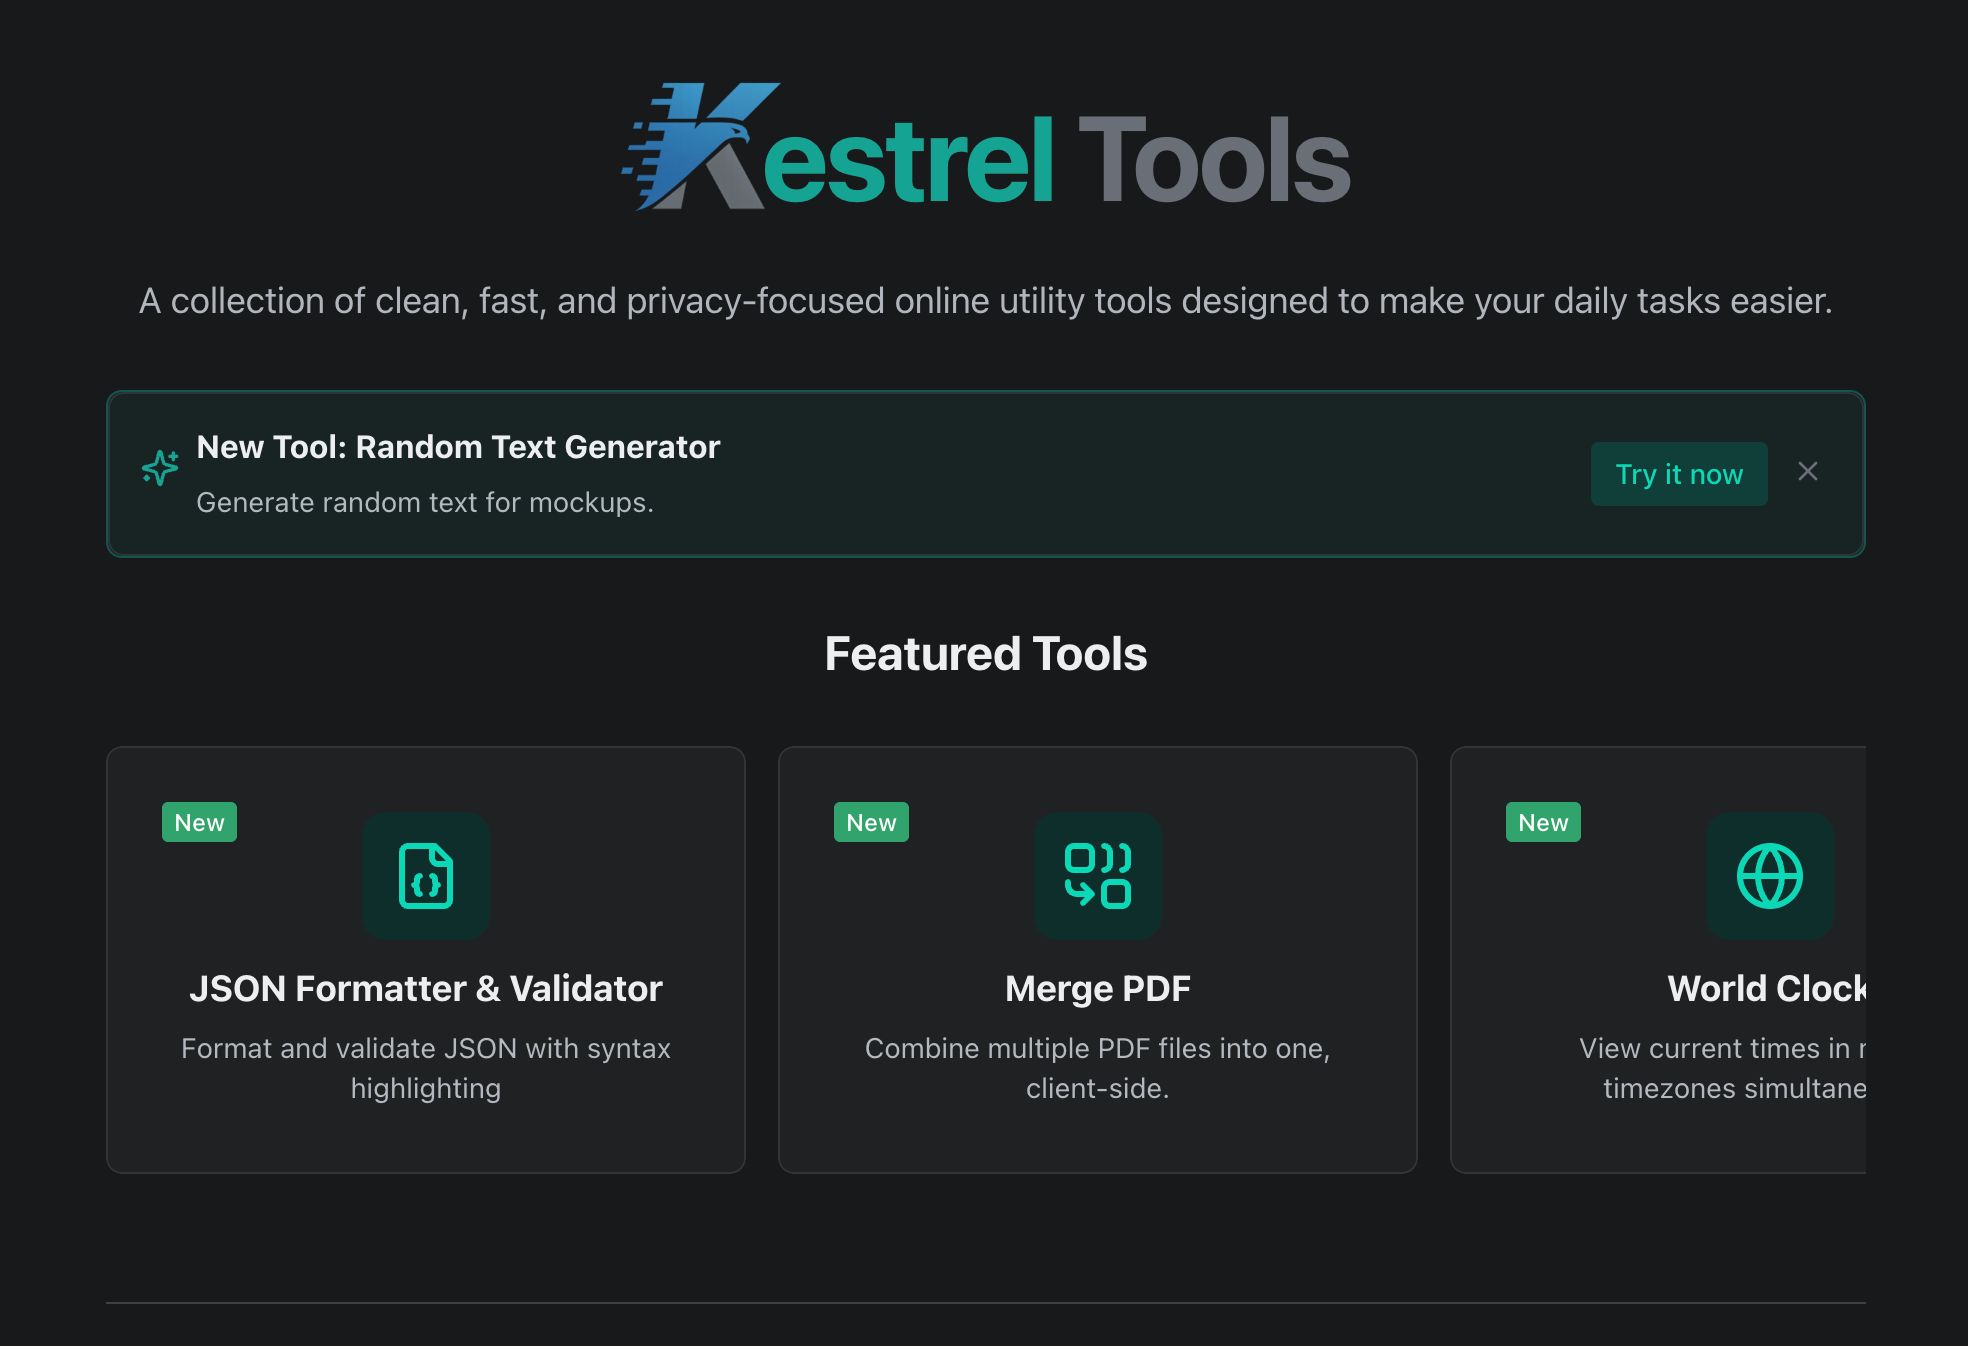This screenshot has height=1346, width=1968.
Task: Click the 'Generate random text for mockups' text
Action: [425, 502]
